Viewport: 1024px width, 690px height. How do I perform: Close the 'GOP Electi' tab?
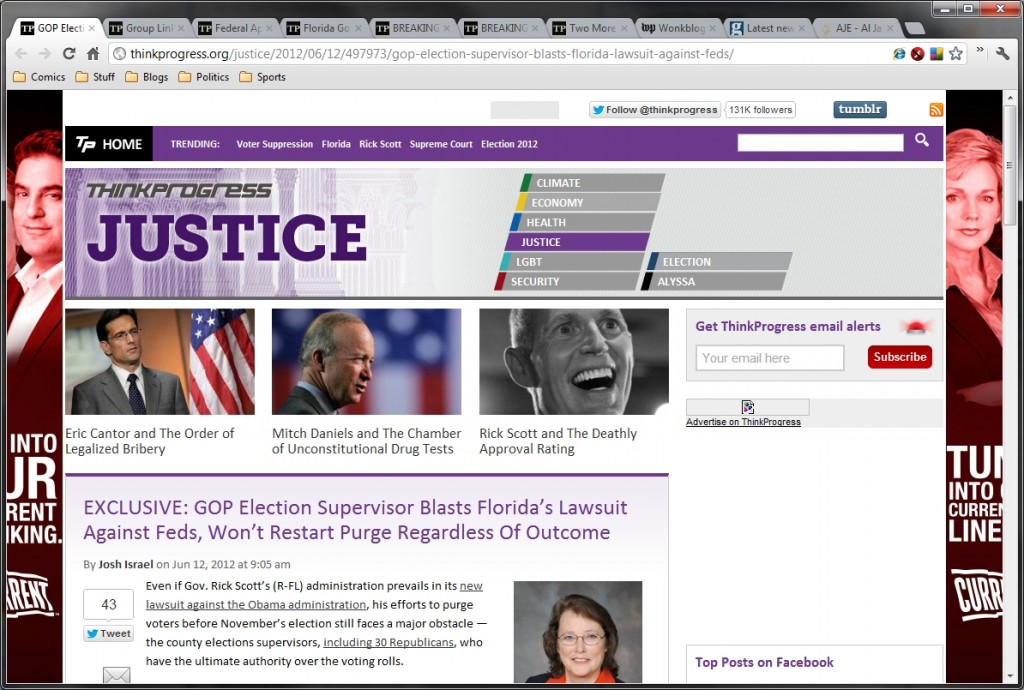(91, 28)
